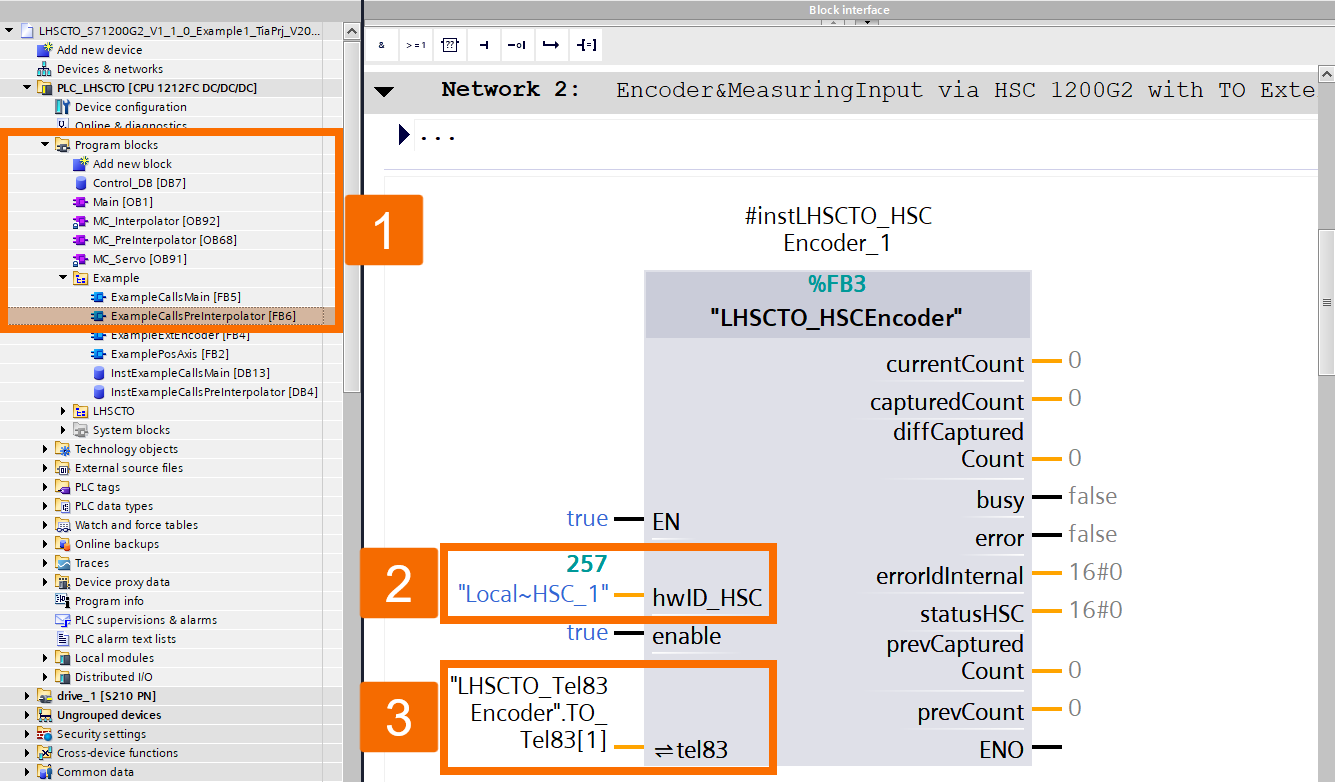Click the MC_Servo [OB91] block icon
Screen dimensions: 1335x782
81,259
